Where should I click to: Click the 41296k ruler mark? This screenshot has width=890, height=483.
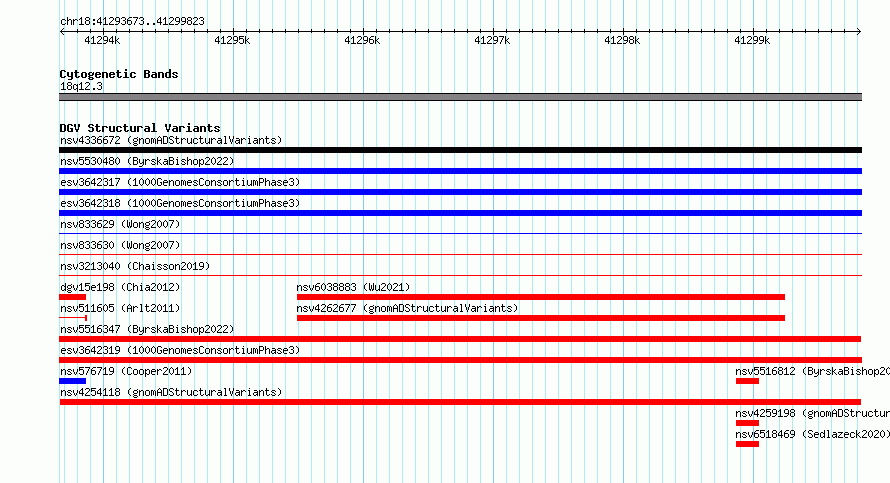[x=362, y=40]
